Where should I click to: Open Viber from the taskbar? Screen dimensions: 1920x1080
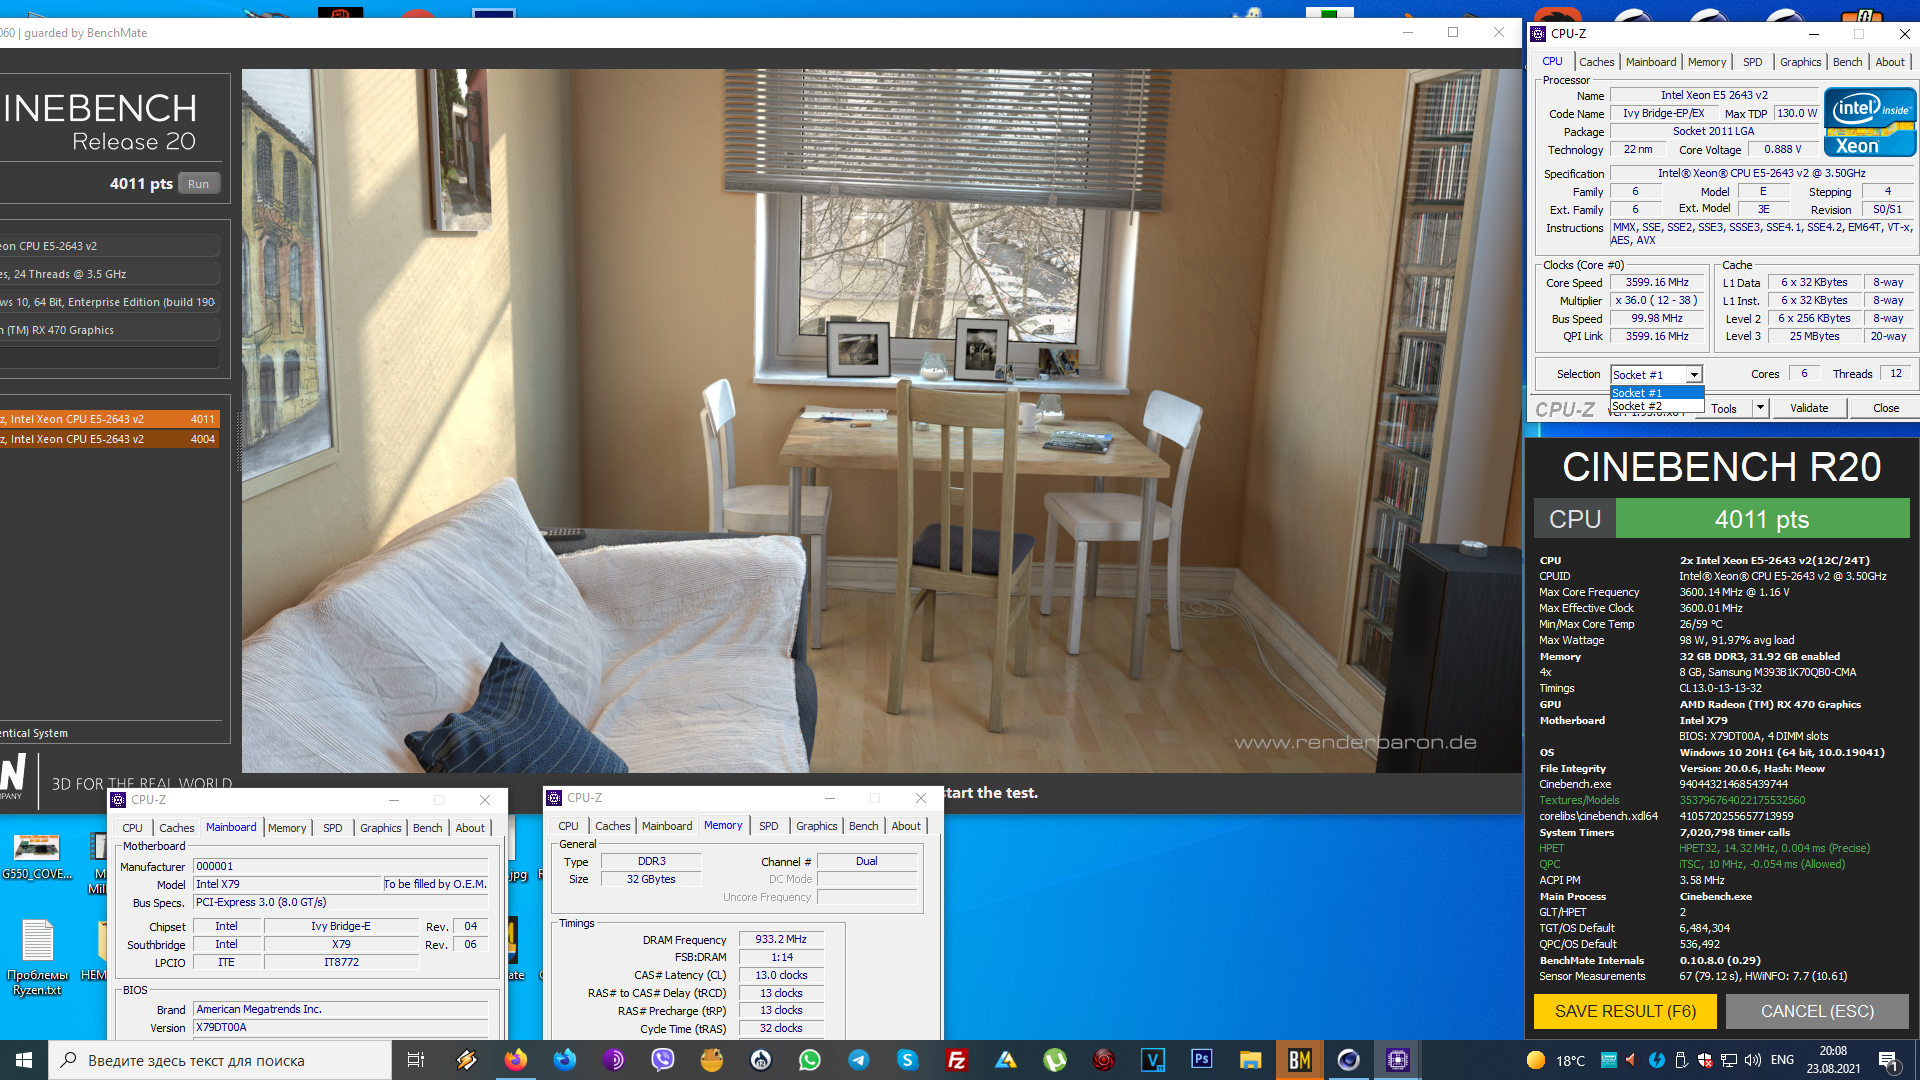click(663, 1060)
